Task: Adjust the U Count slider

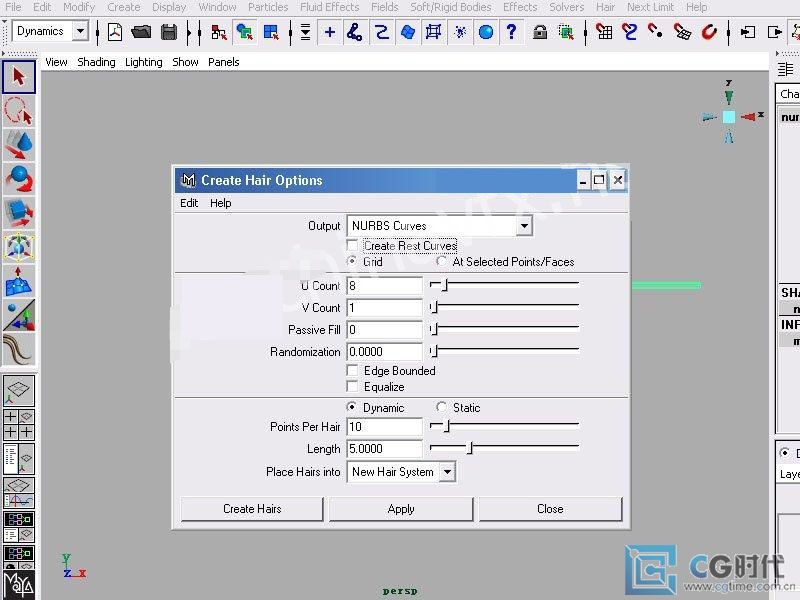Action: click(x=444, y=285)
